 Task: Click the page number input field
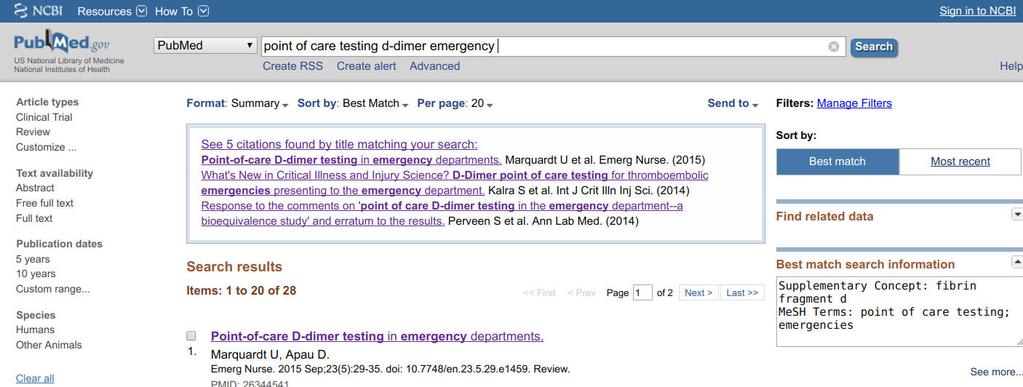(x=642, y=292)
